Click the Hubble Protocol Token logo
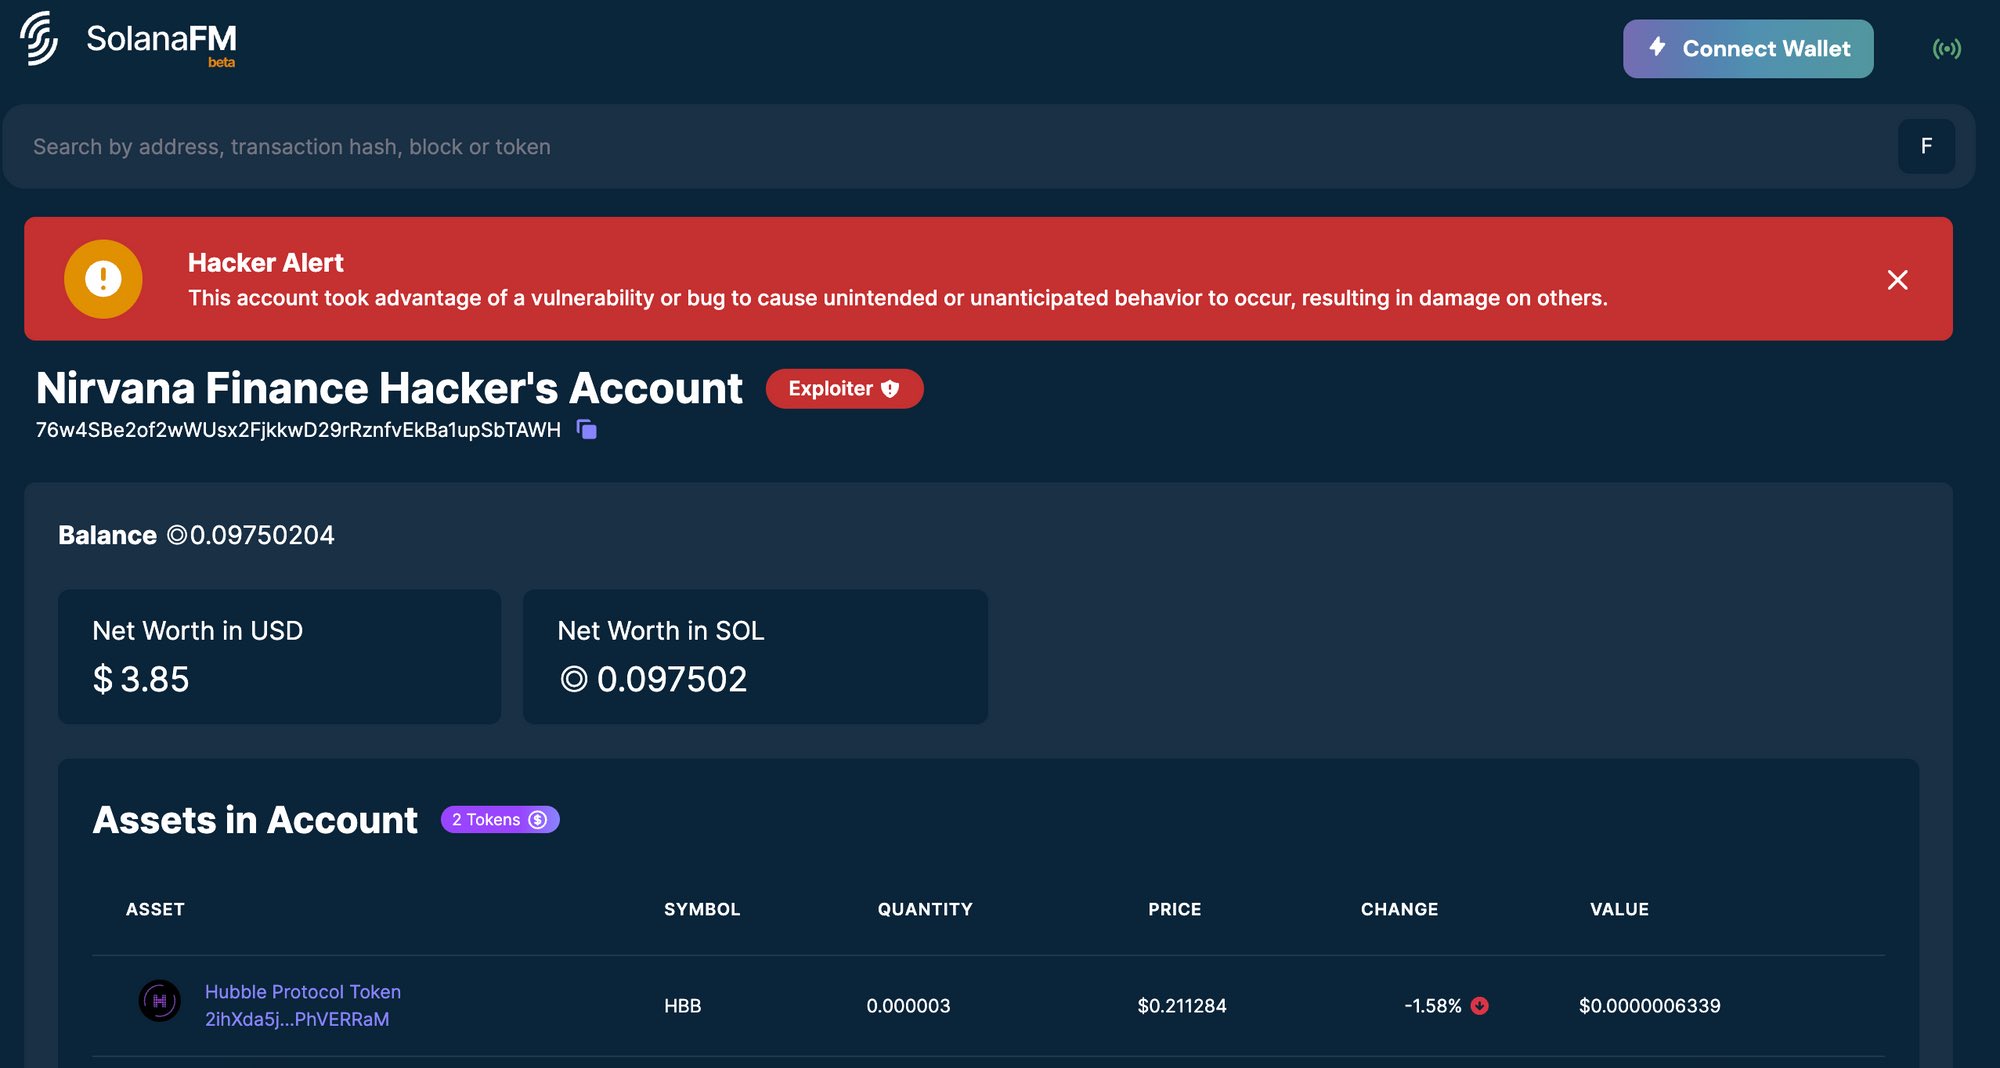 coord(160,1000)
